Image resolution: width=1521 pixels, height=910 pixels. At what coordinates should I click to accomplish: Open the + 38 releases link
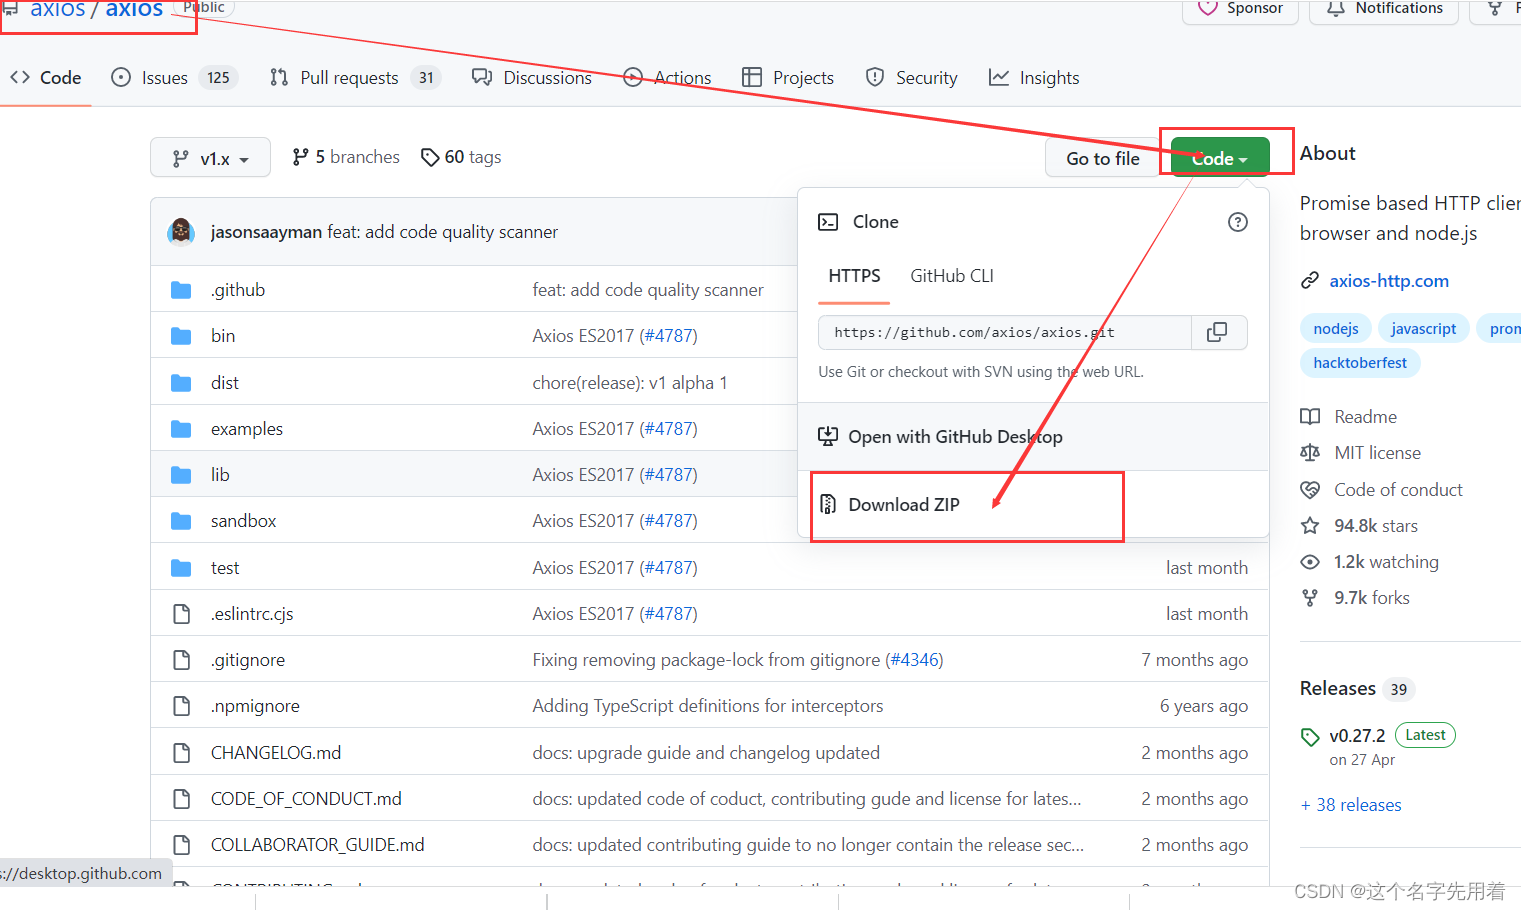click(x=1351, y=805)
